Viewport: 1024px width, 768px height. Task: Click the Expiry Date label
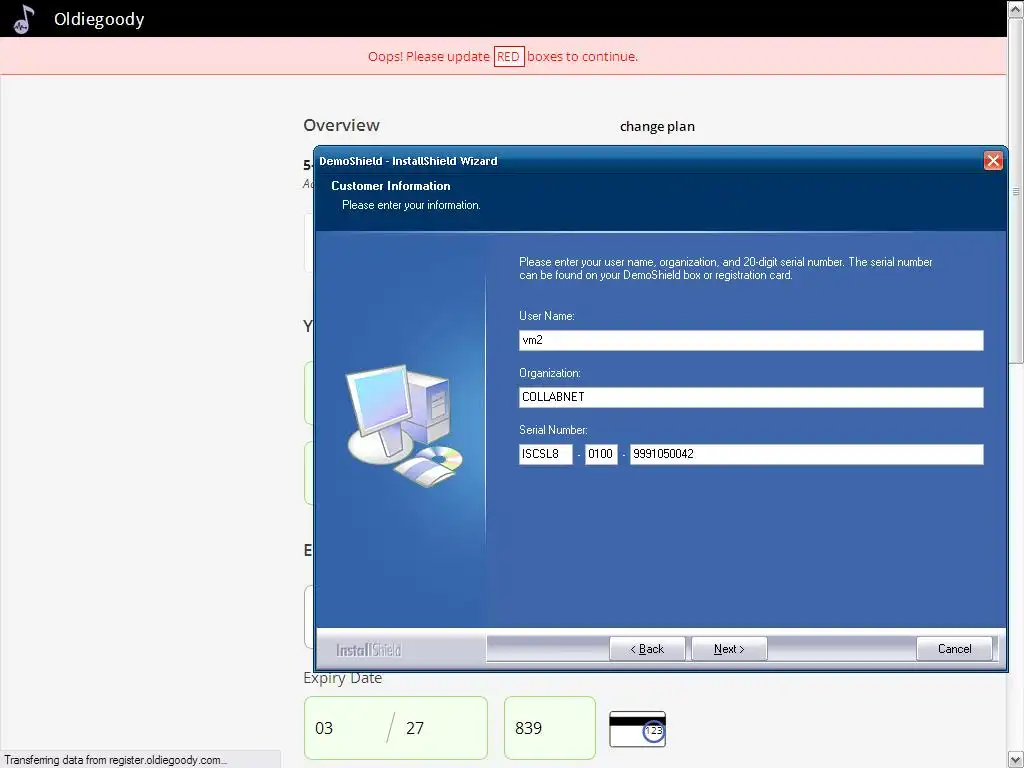[x=342, y=678]
